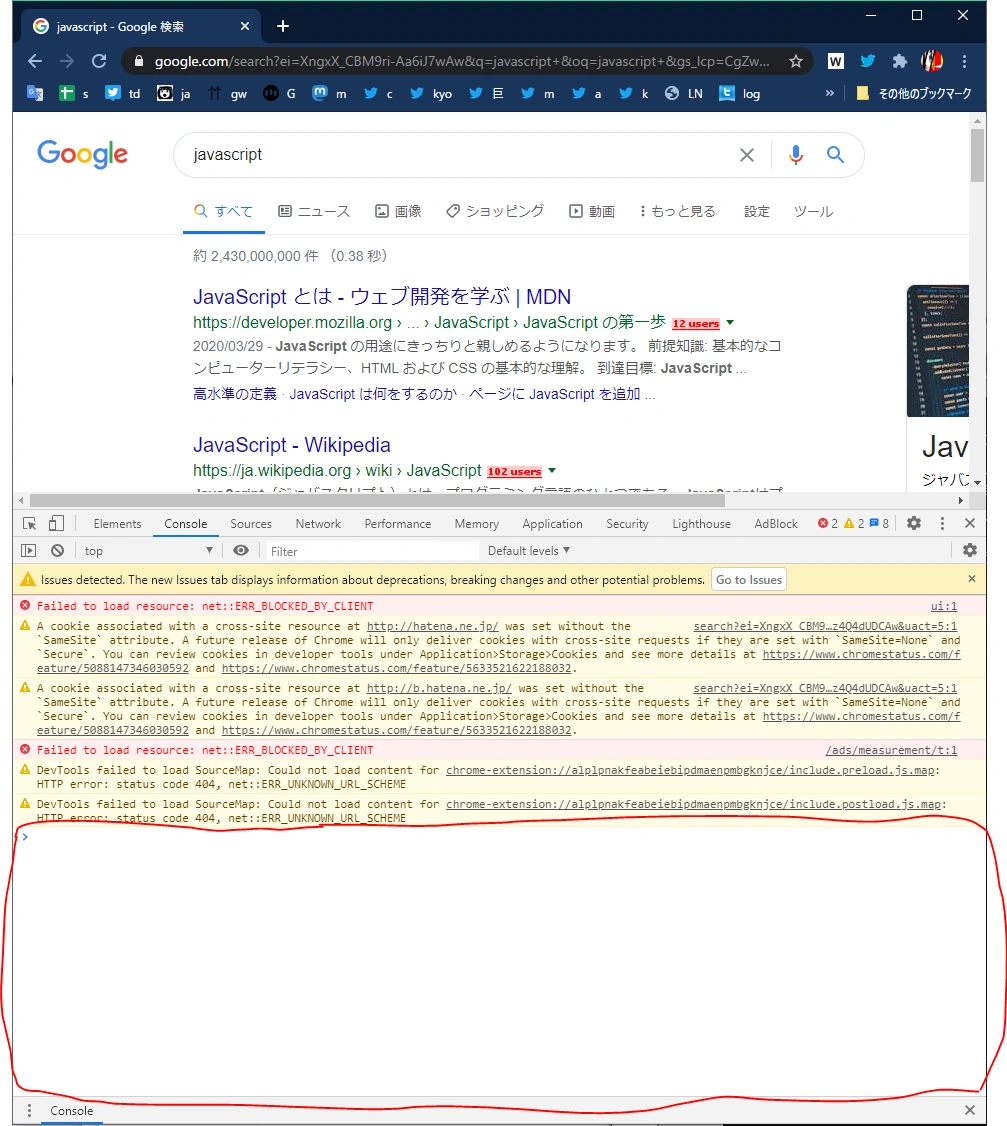Open the JavaScript - Wikipedia result title
The width and height of the screenshot is (1007, 1126).
click(x=292, y=445)
